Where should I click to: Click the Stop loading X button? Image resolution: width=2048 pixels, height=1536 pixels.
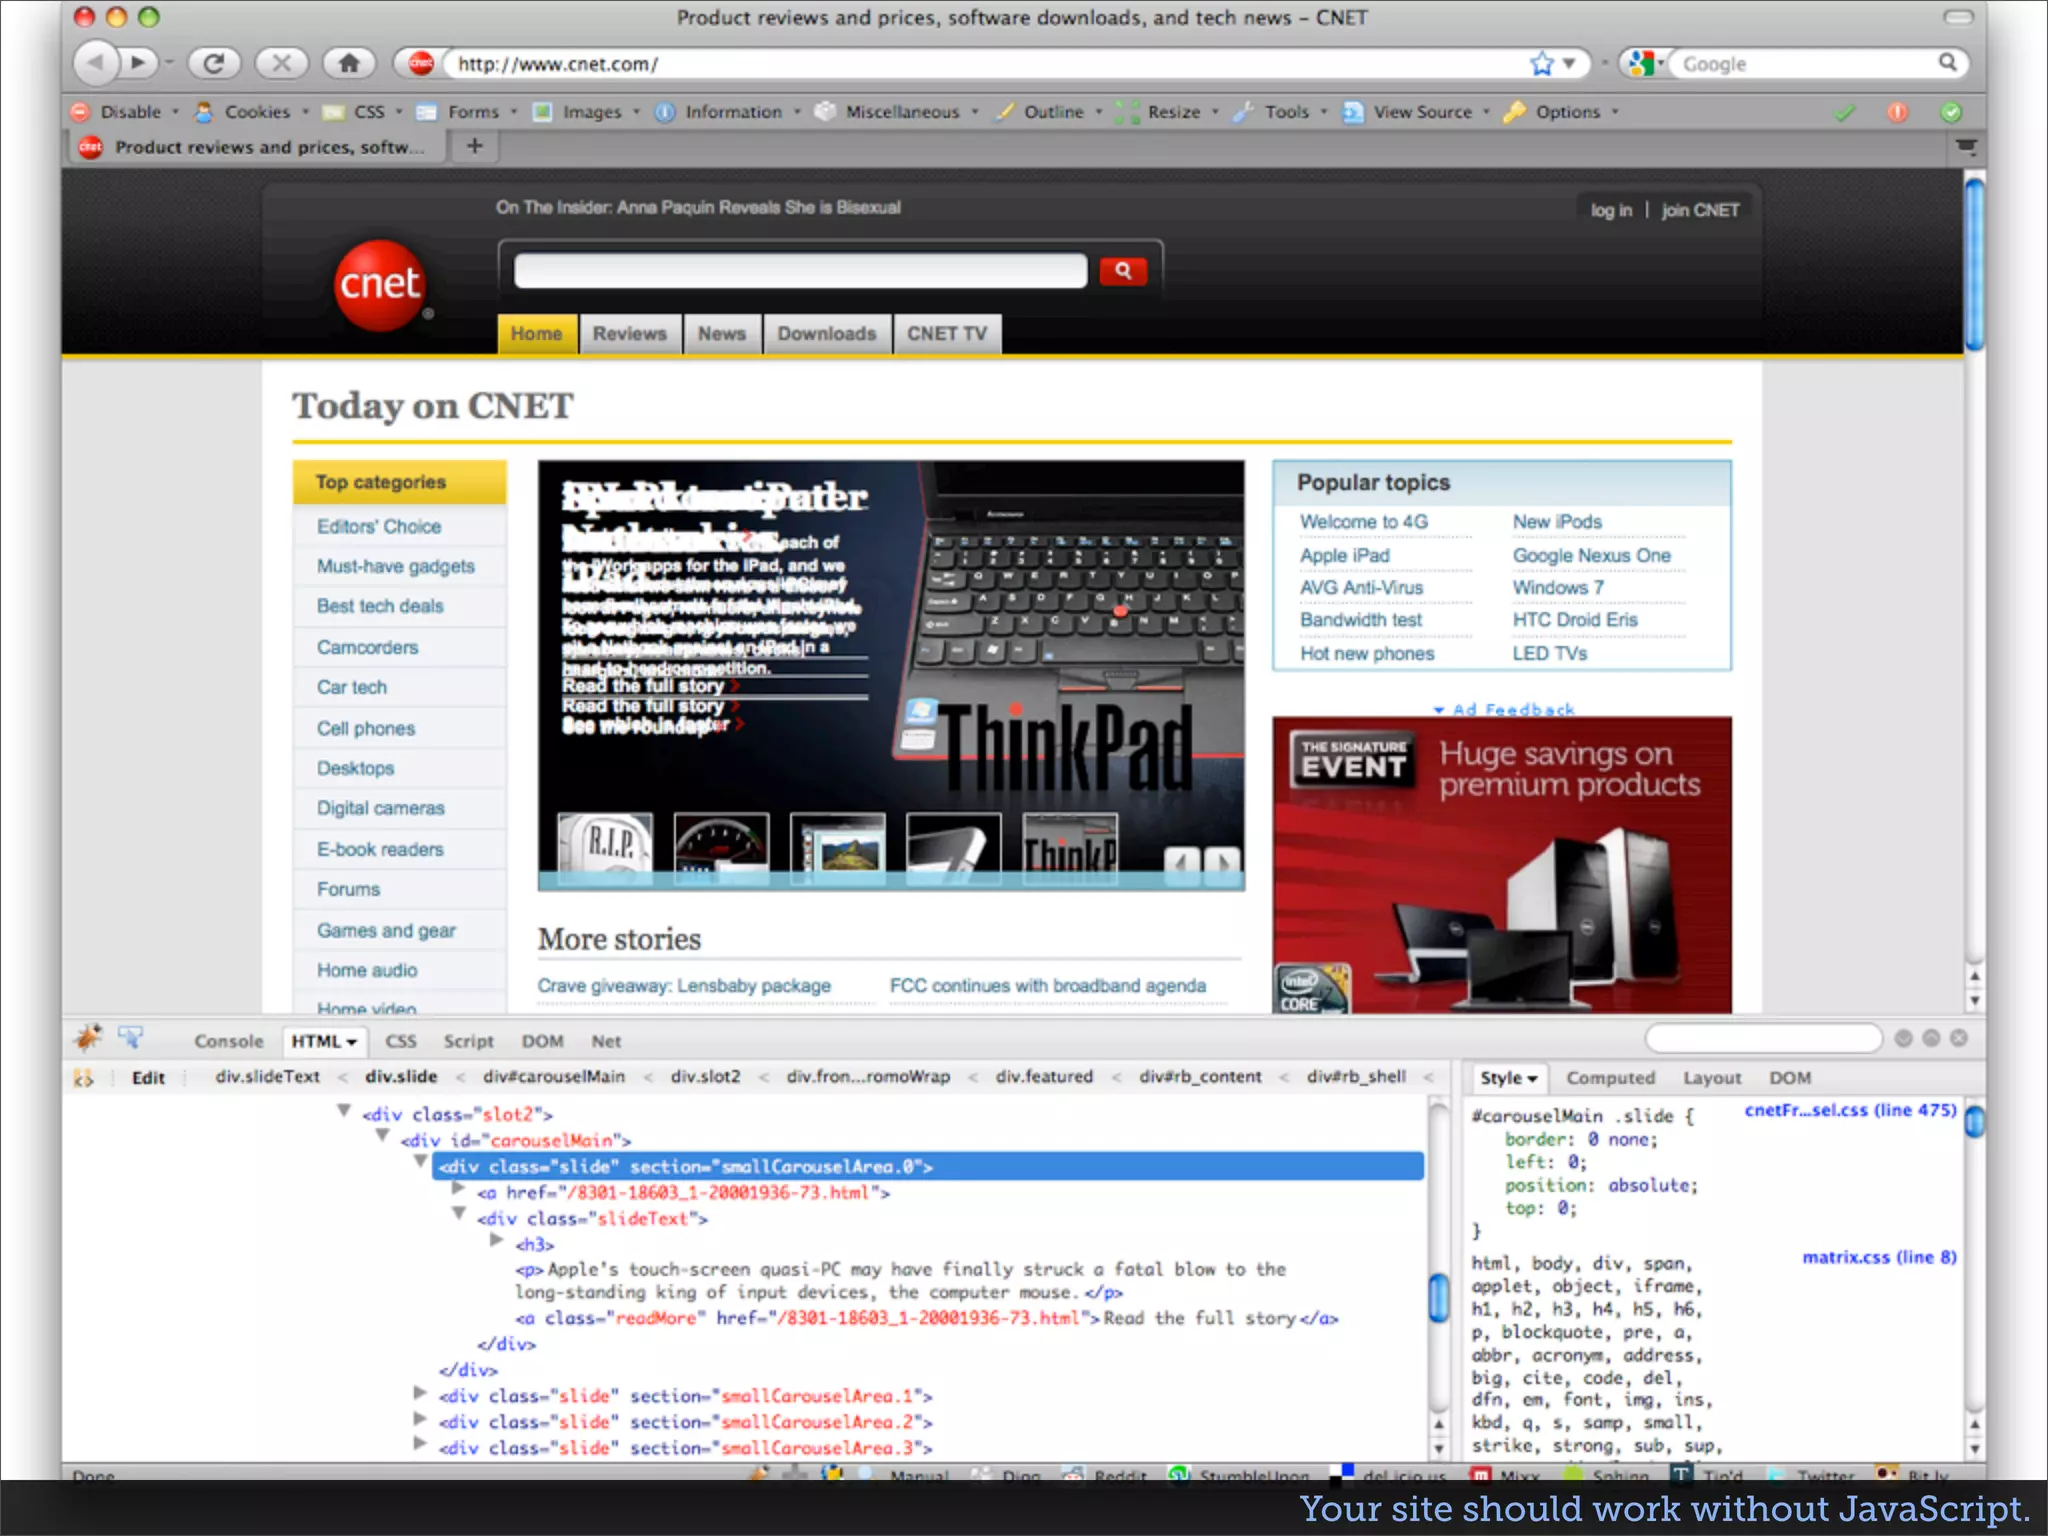[281, 63]
